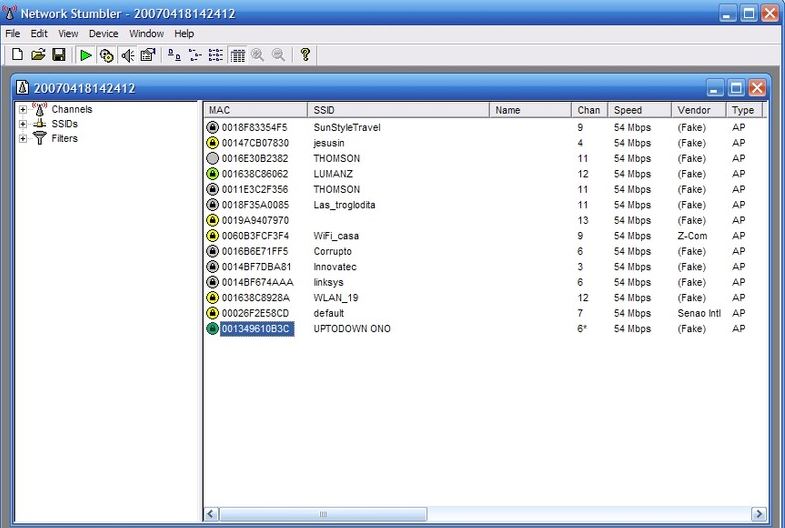Click the Senao Intl vendor cell
Viewport: 785px width, 528px height.
pyautogui.click(x=699, y=313)
